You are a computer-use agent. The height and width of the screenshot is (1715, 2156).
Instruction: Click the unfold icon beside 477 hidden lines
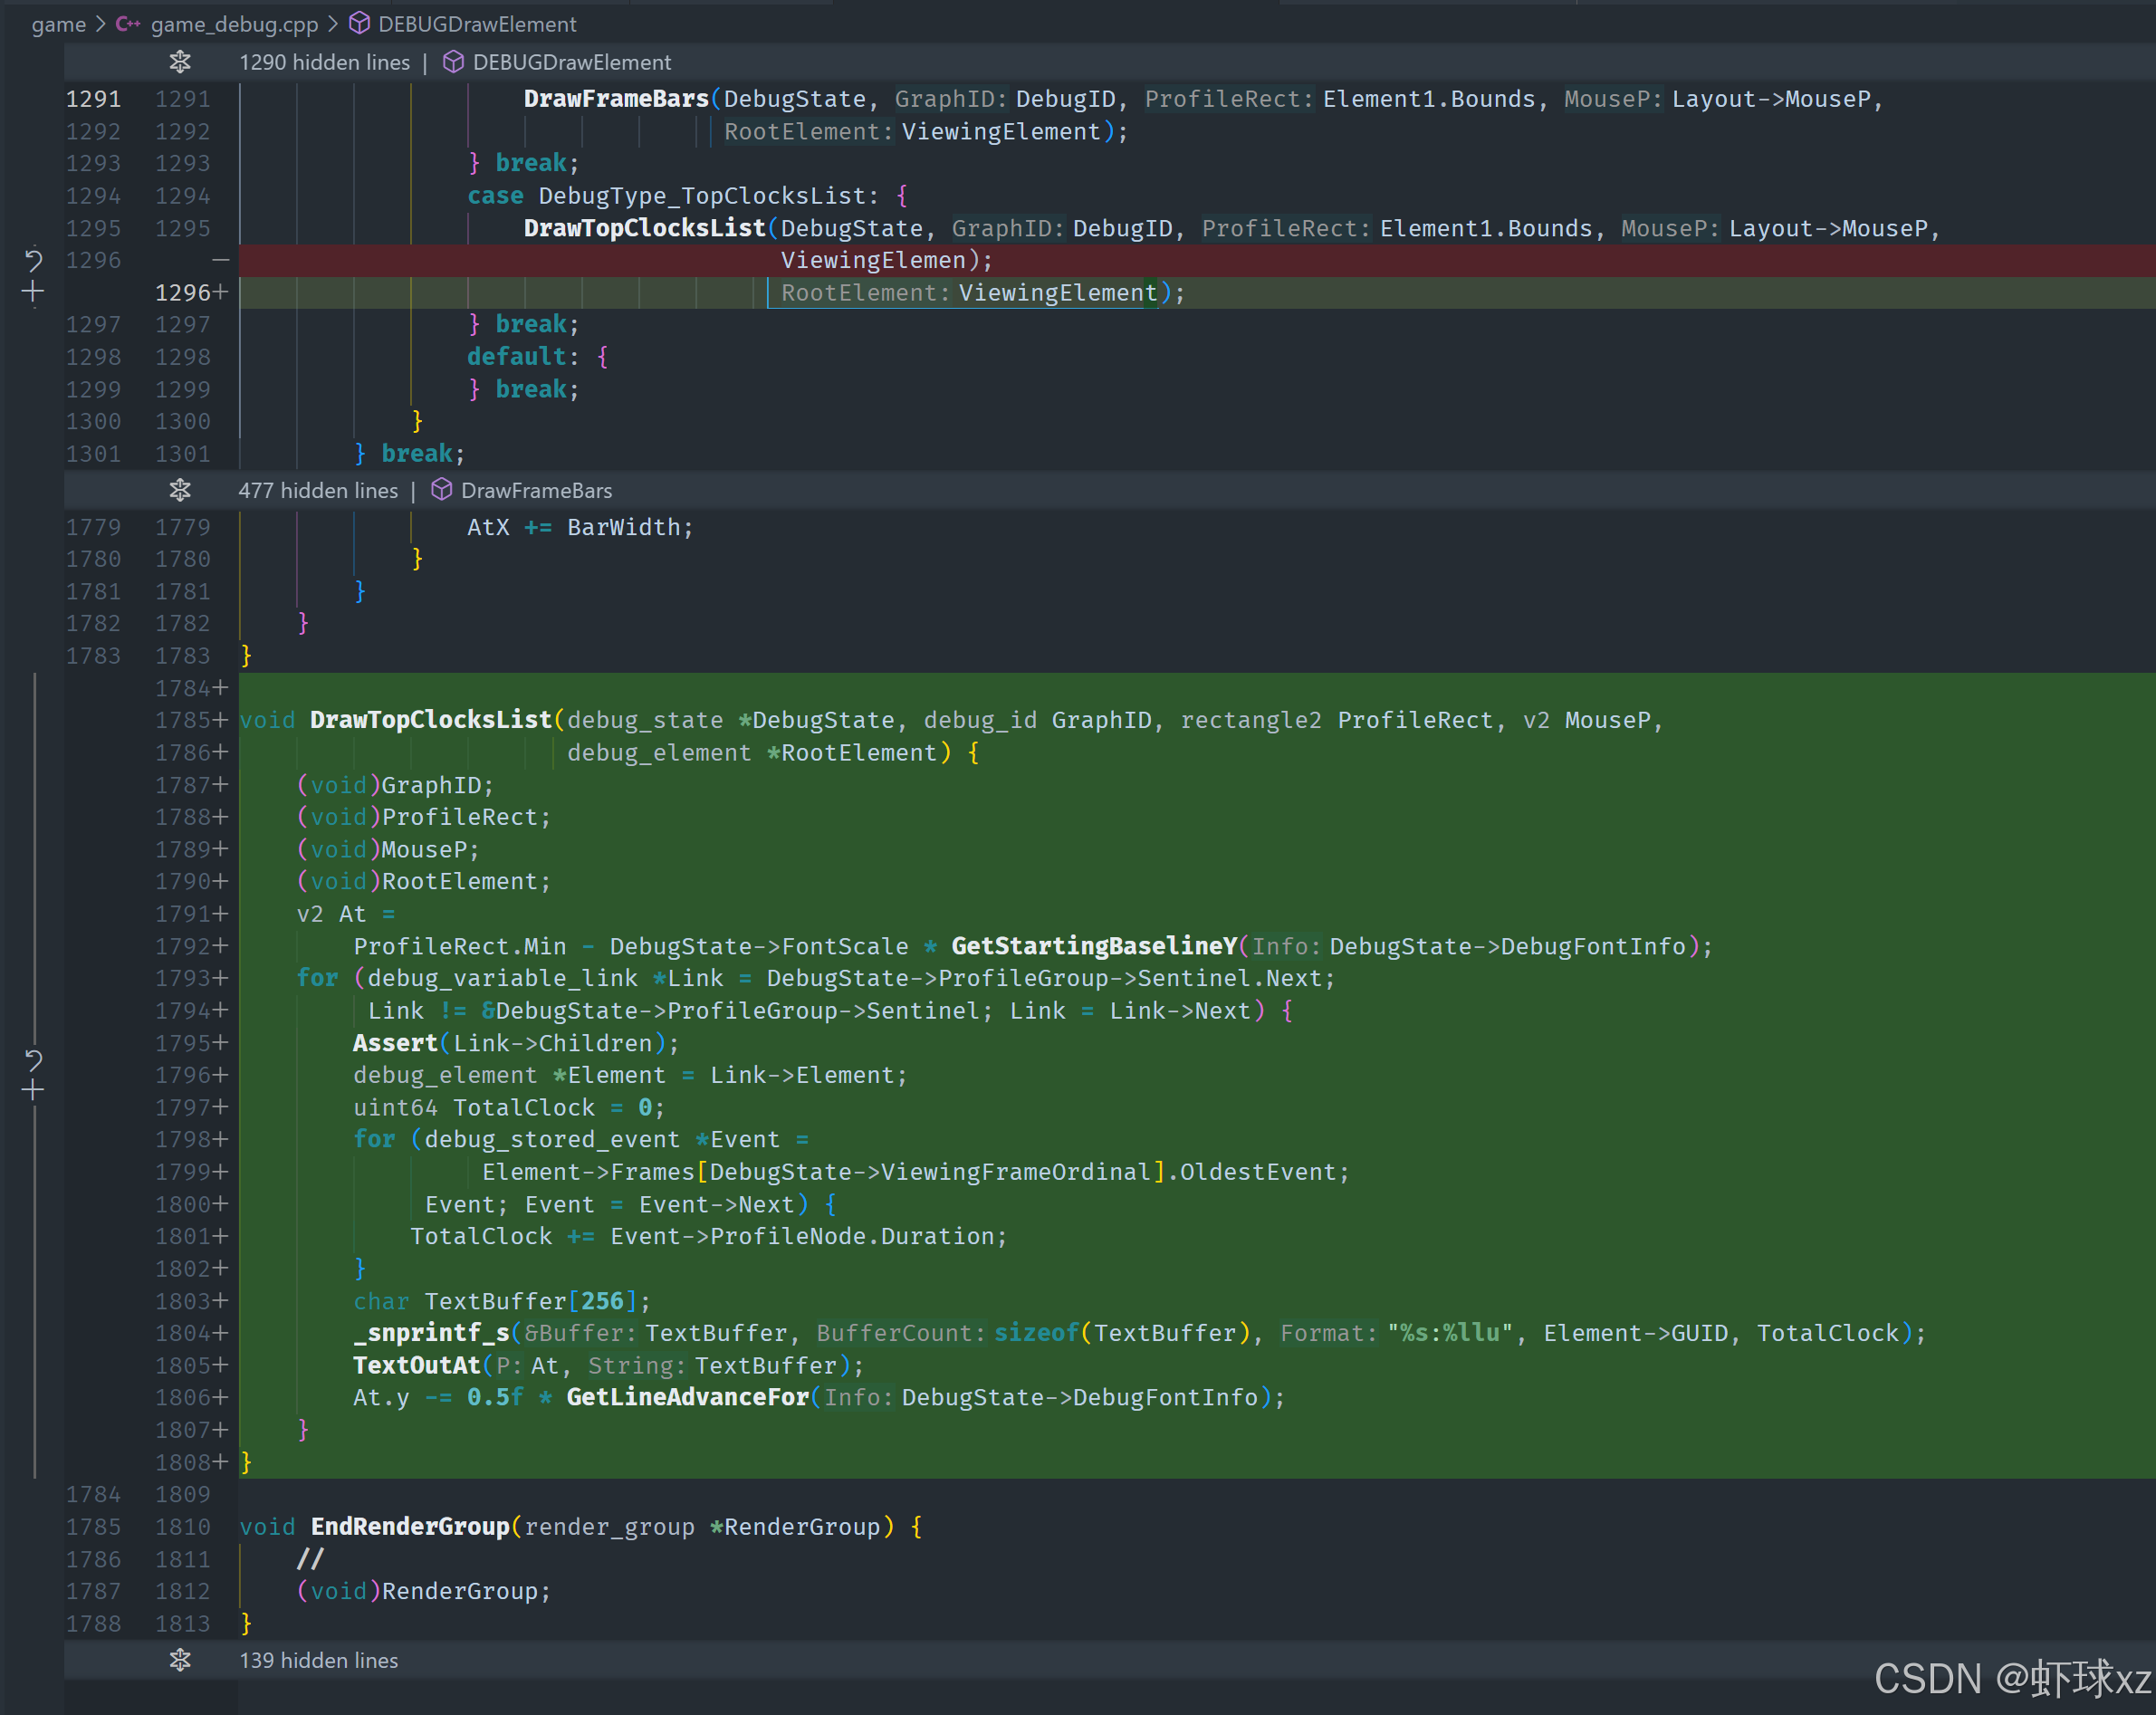click(180, 490)
